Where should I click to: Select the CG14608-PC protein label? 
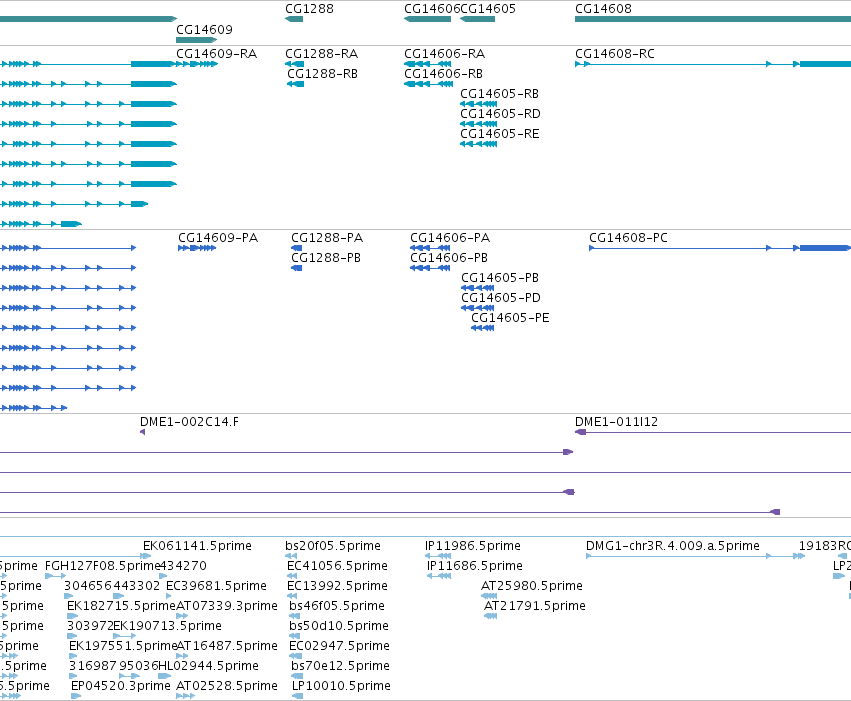tap(628, 238)
